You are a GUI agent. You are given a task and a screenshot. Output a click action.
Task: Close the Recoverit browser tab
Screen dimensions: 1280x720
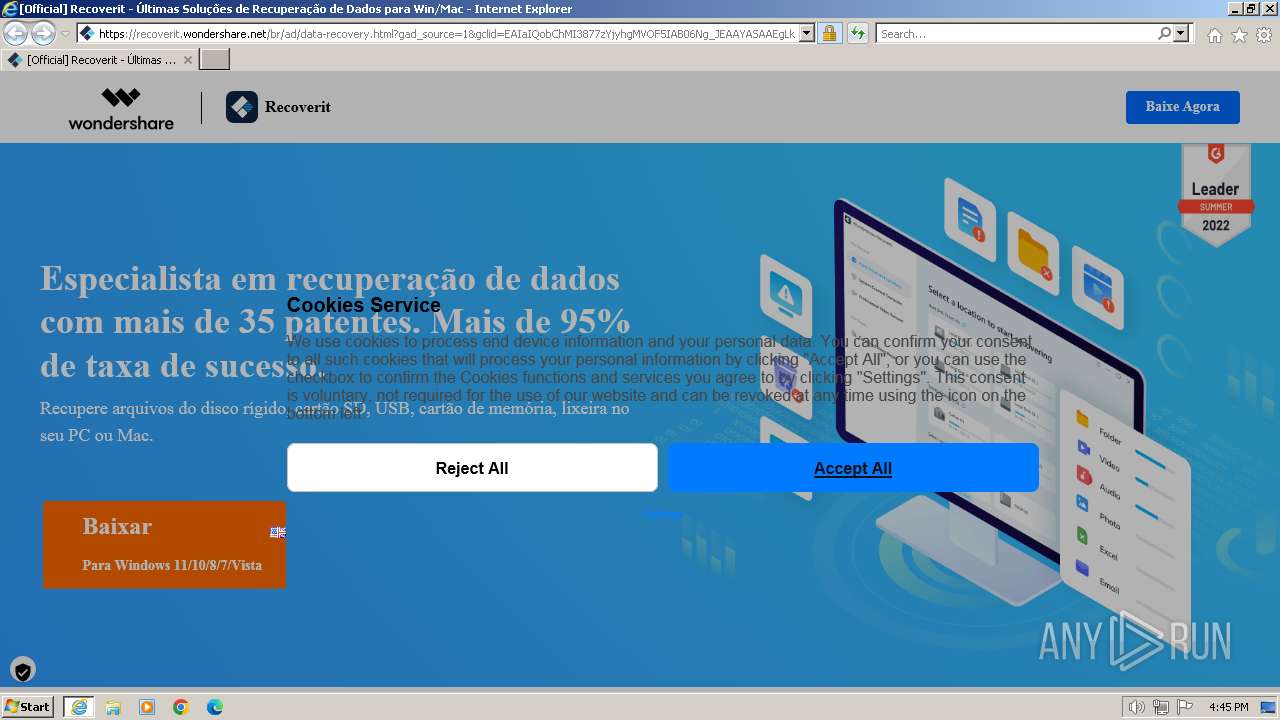(x=187, y=60)
